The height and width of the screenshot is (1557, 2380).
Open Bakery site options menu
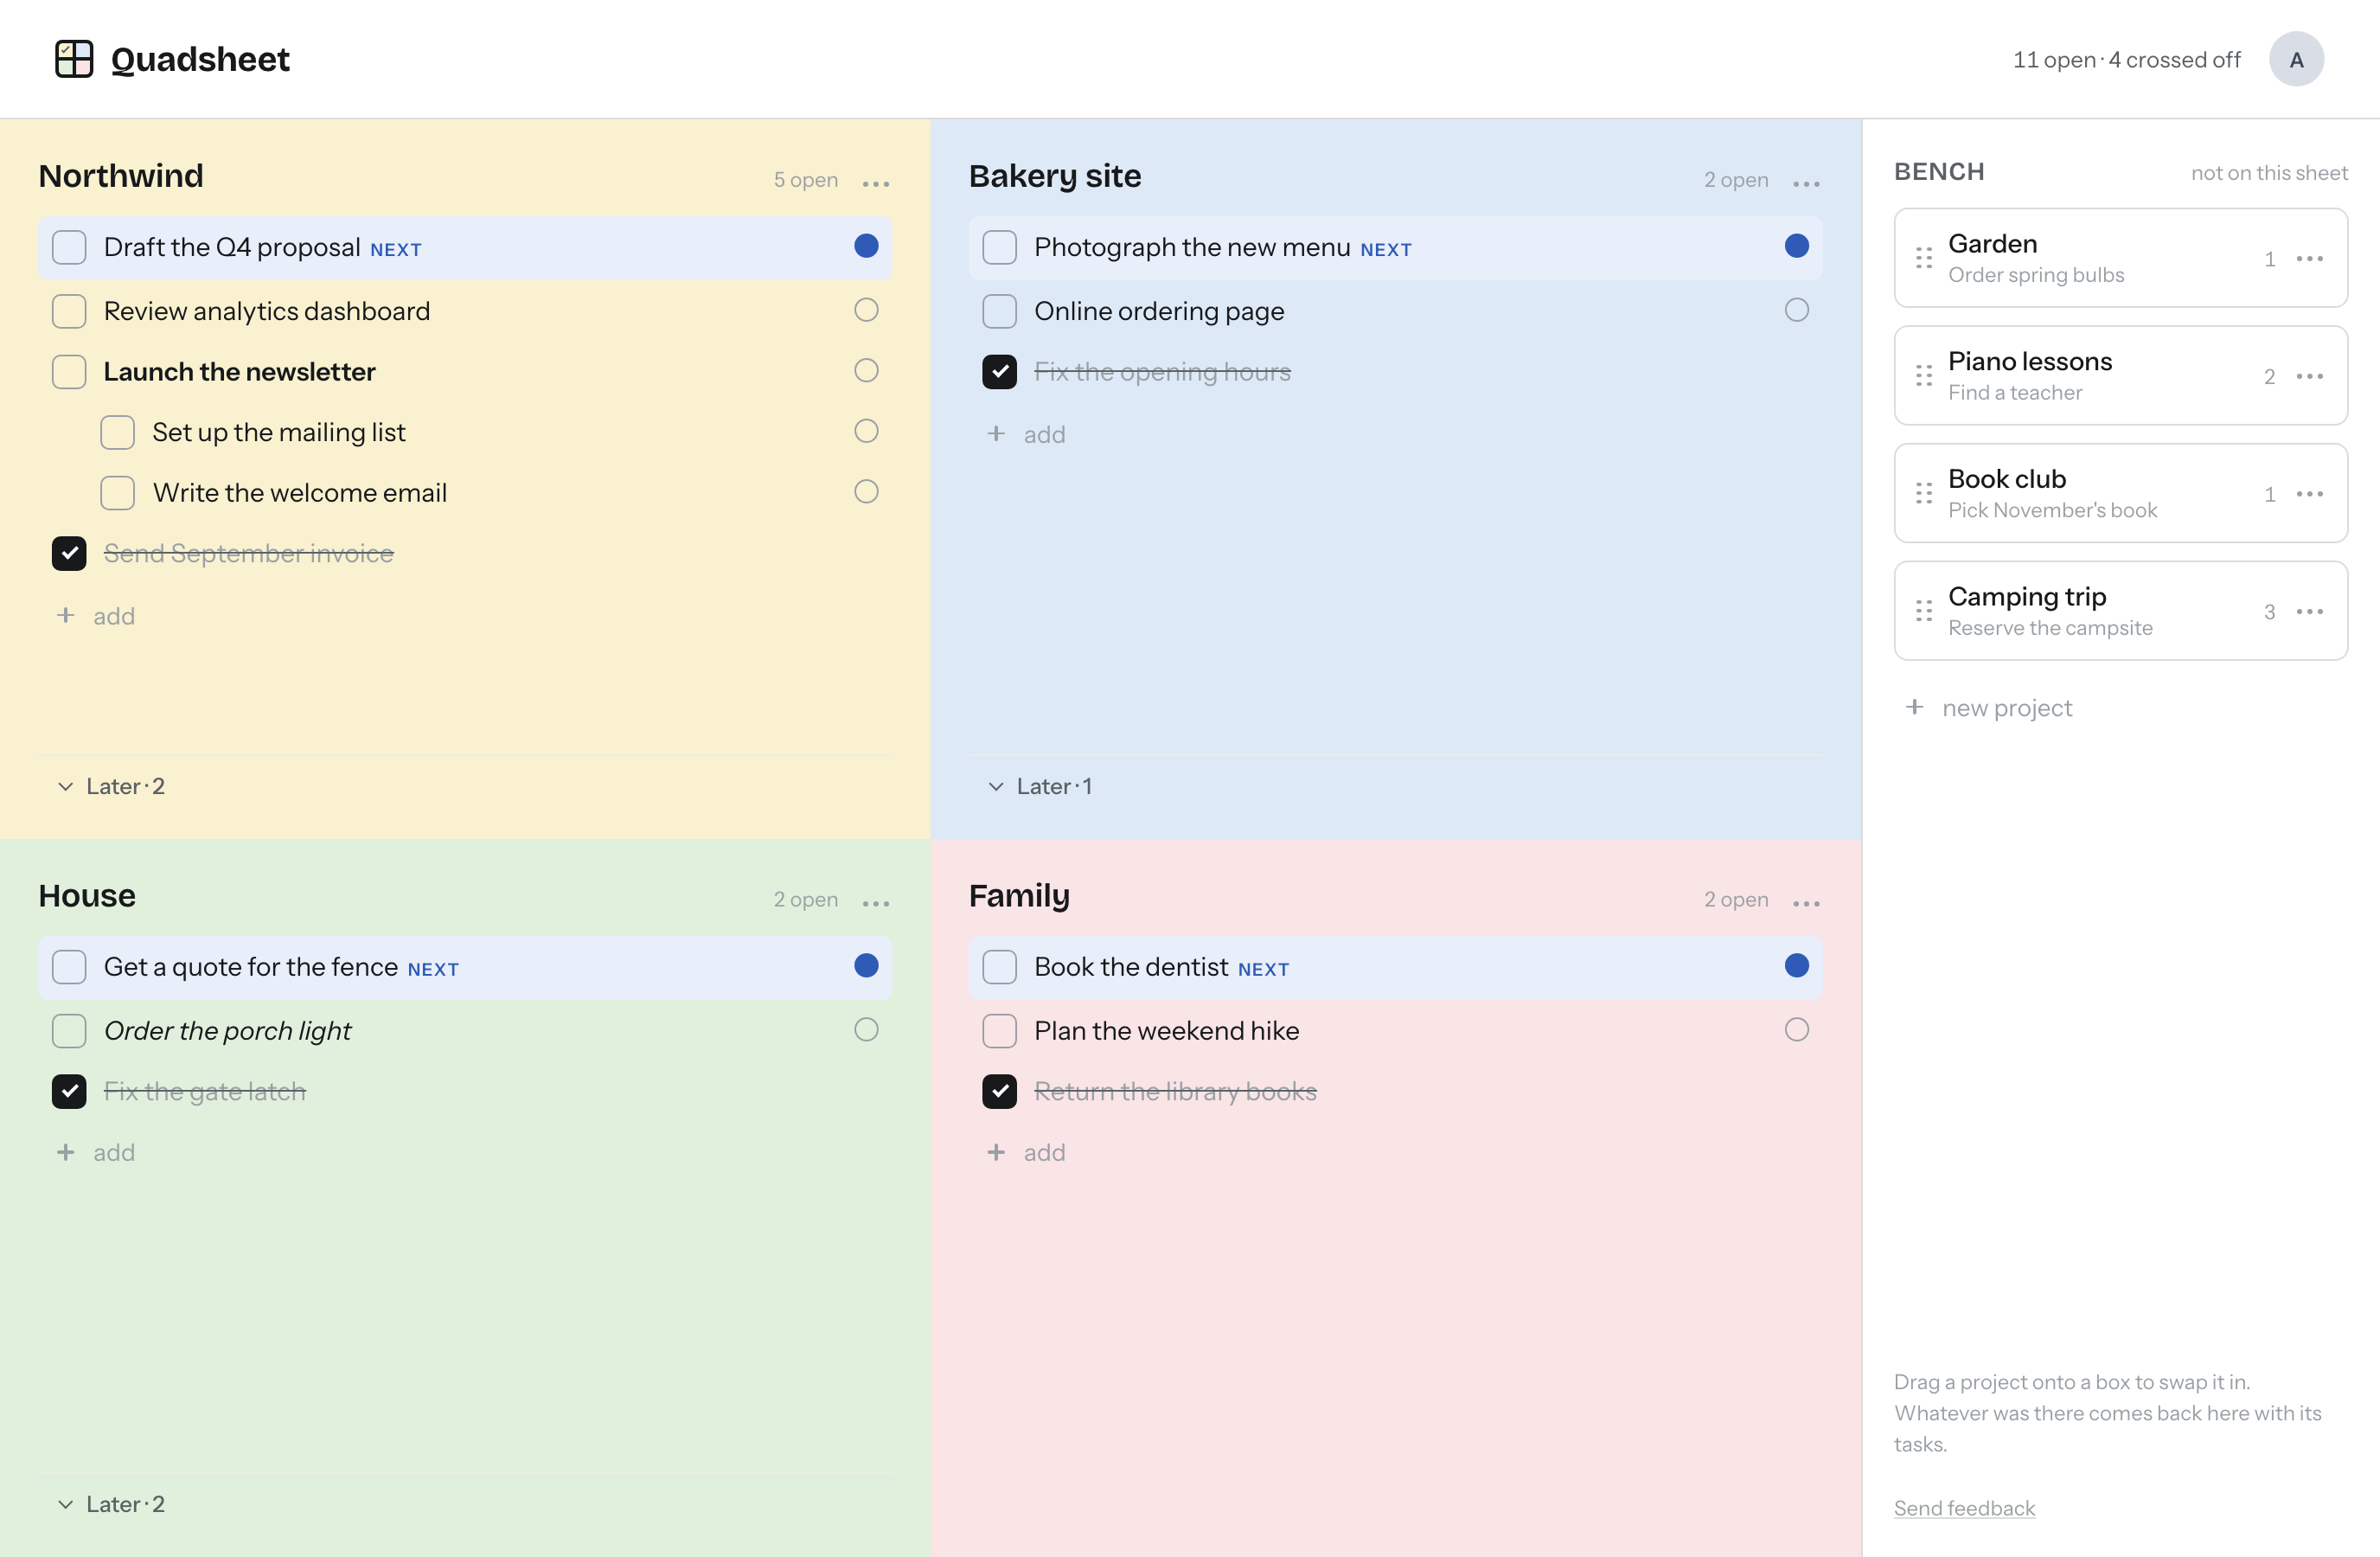1805,183
